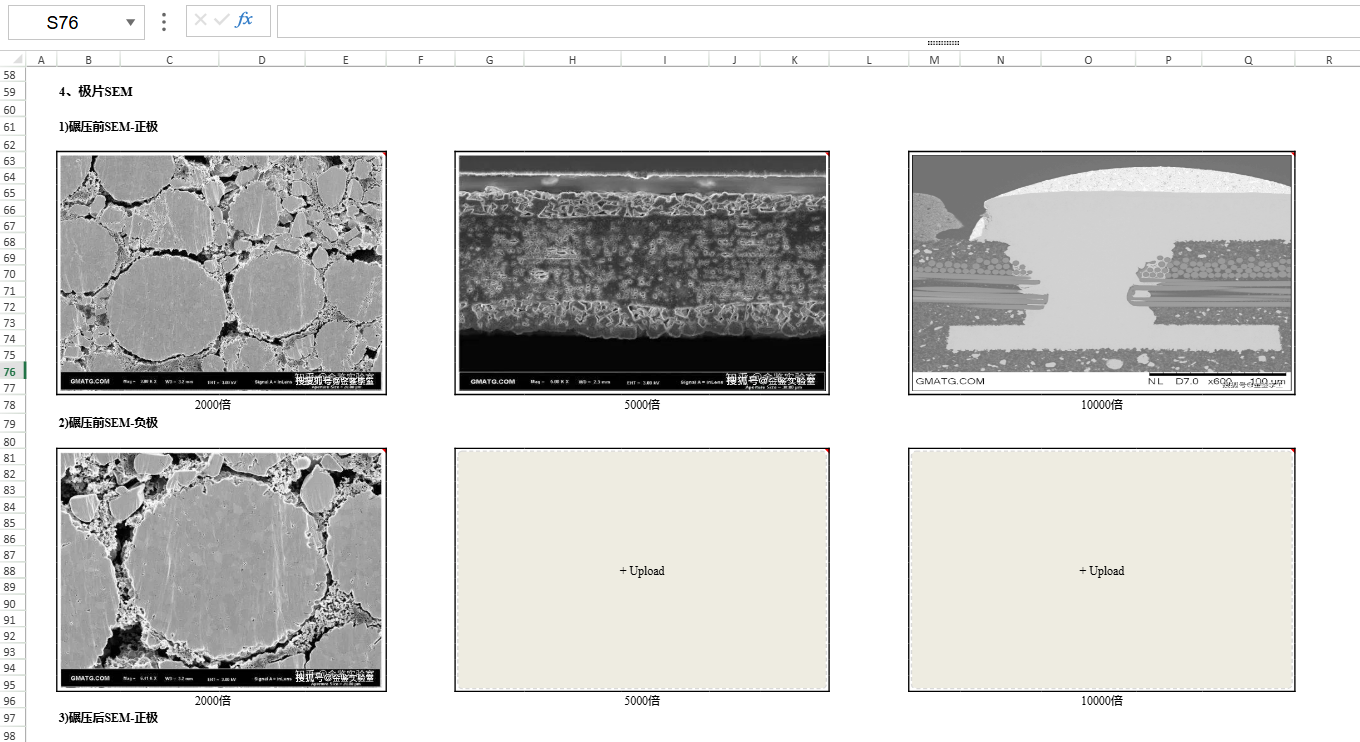Click inside the empty formula bar
1360x742 pixels.
(800, 22)
